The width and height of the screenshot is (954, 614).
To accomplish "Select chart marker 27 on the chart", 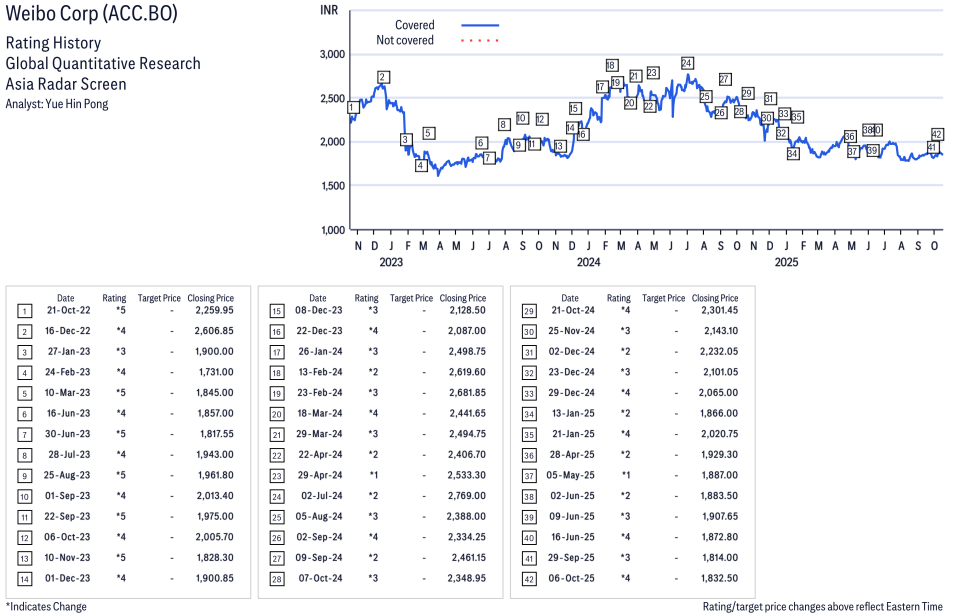I will point(725,79).
